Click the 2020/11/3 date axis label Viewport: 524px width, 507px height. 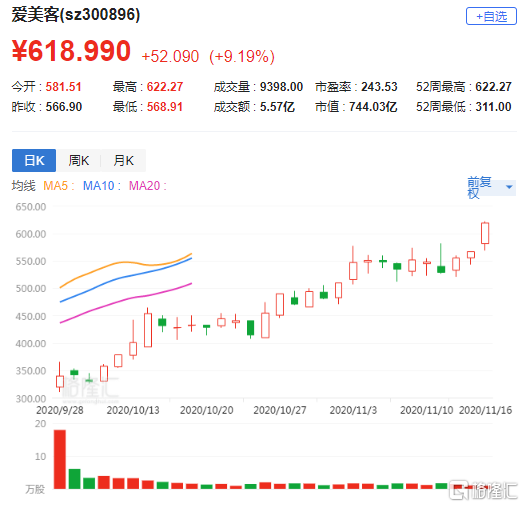353,410
